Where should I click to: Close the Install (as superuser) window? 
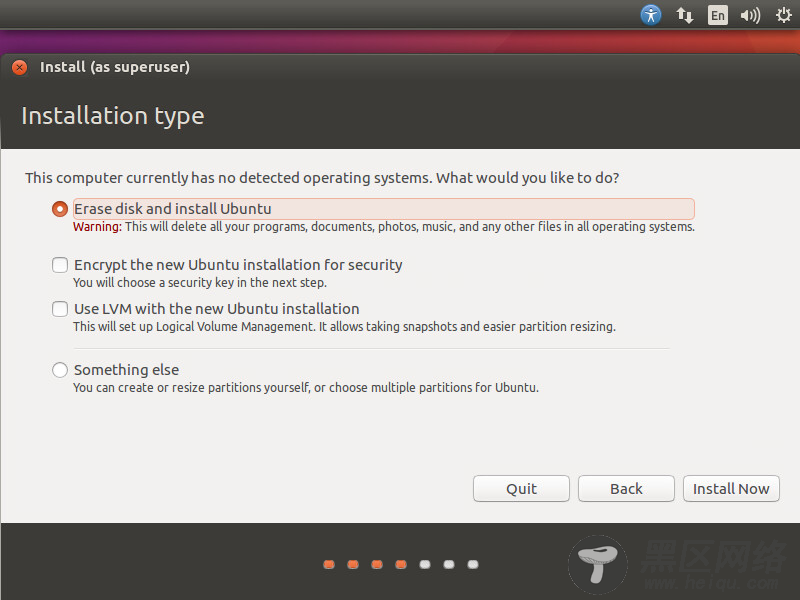pyautogui.click(x=20, y=67)
